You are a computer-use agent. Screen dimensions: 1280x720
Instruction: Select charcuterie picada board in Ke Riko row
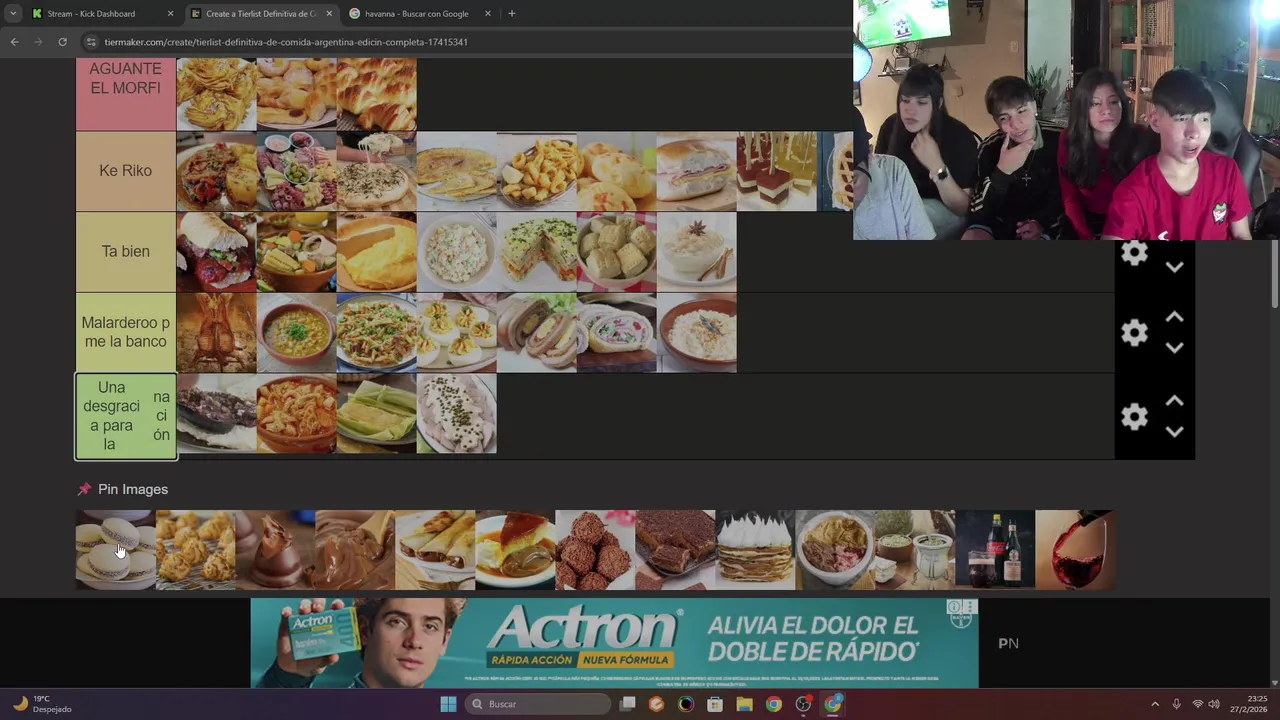(297, 171)
